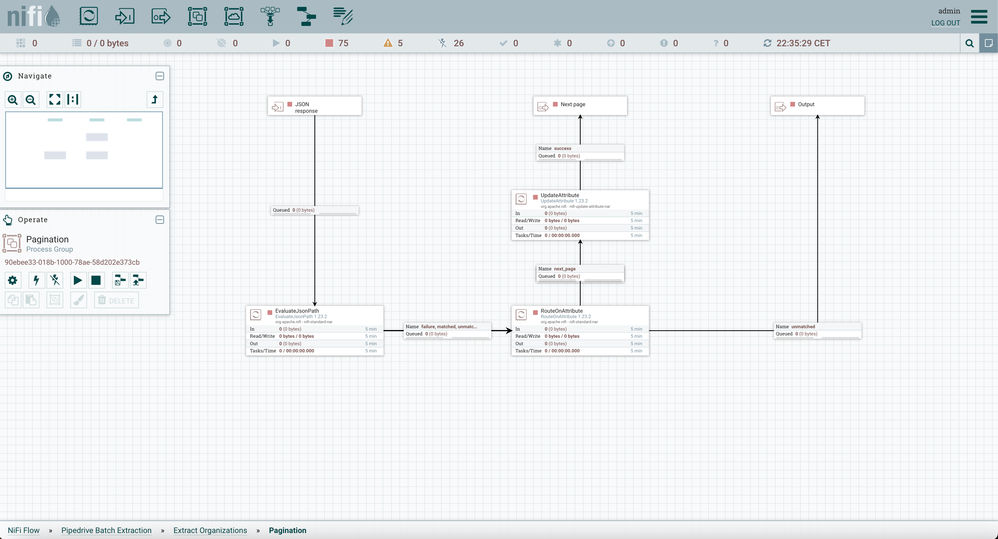Select the Remote Process Group icon
The image size is (998, 539).
click(233, 16)
